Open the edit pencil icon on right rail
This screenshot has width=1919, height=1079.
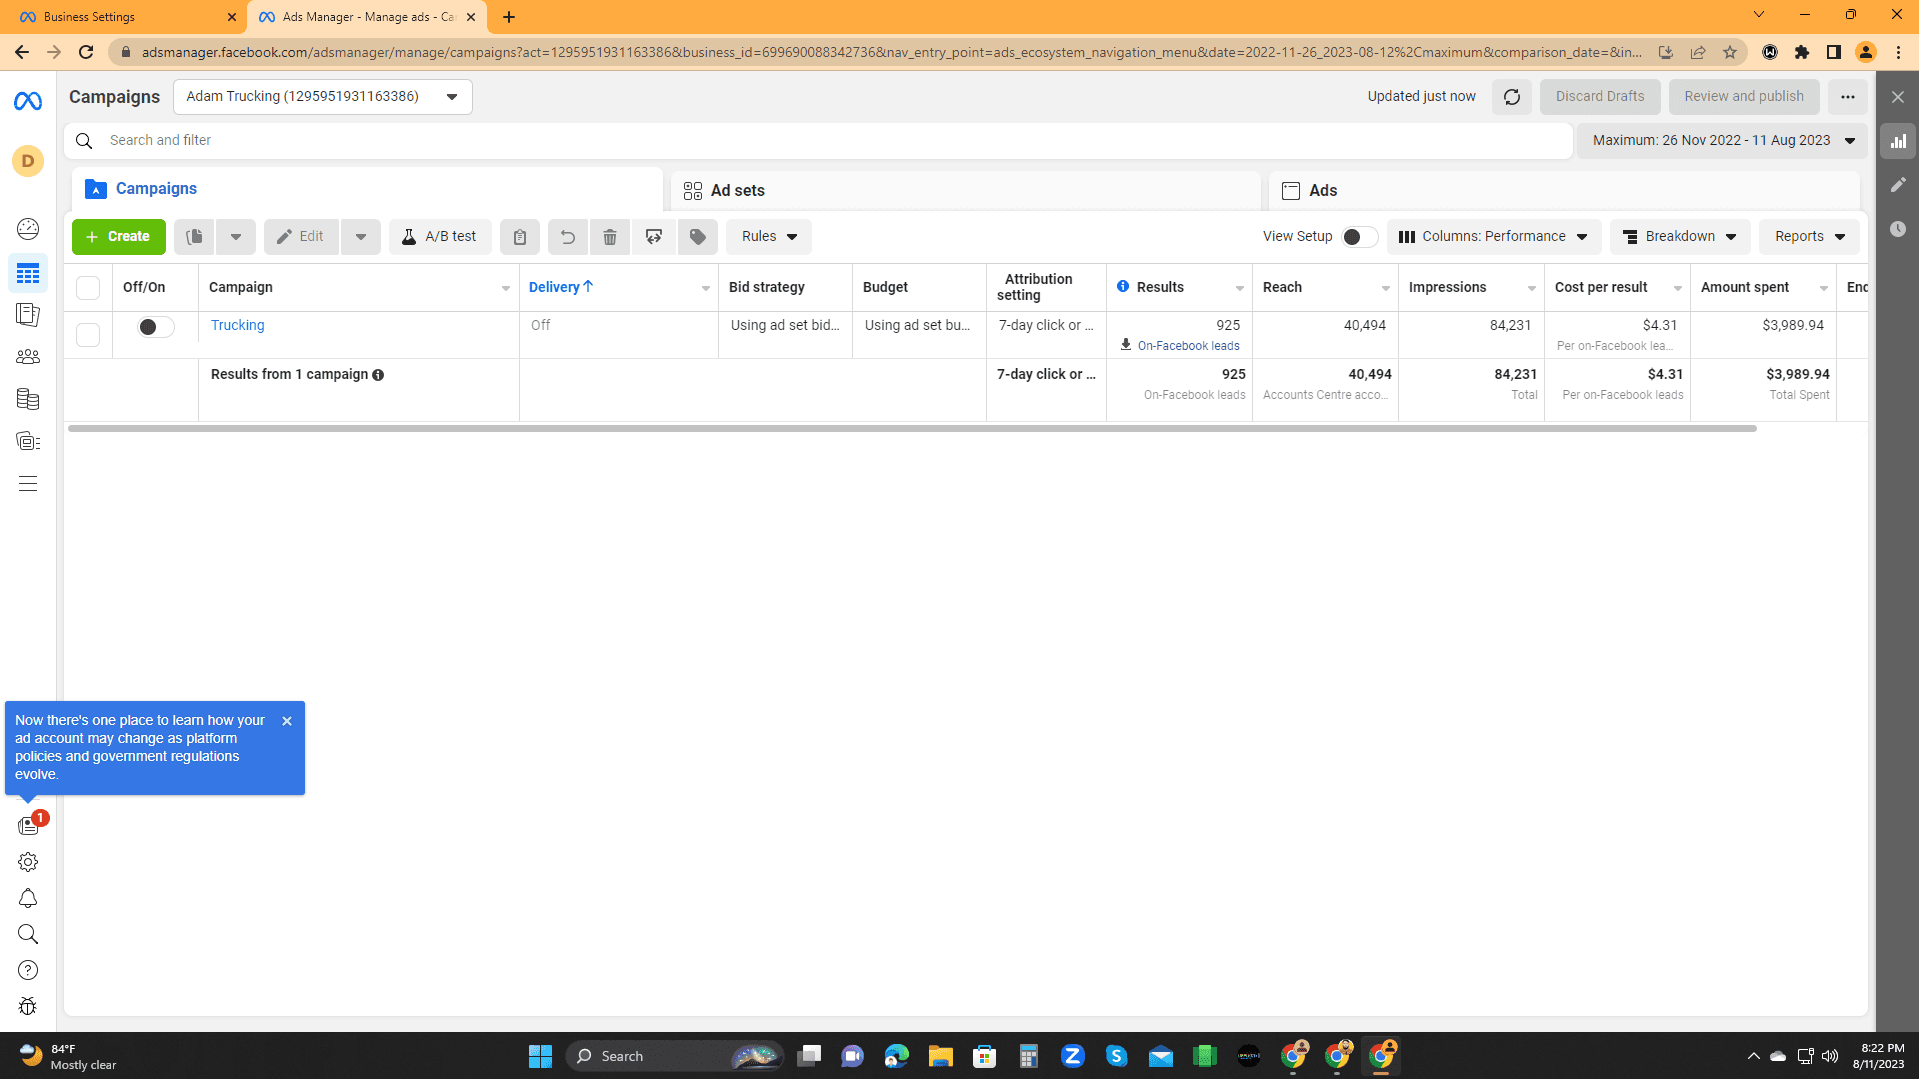click(1898, 185)
